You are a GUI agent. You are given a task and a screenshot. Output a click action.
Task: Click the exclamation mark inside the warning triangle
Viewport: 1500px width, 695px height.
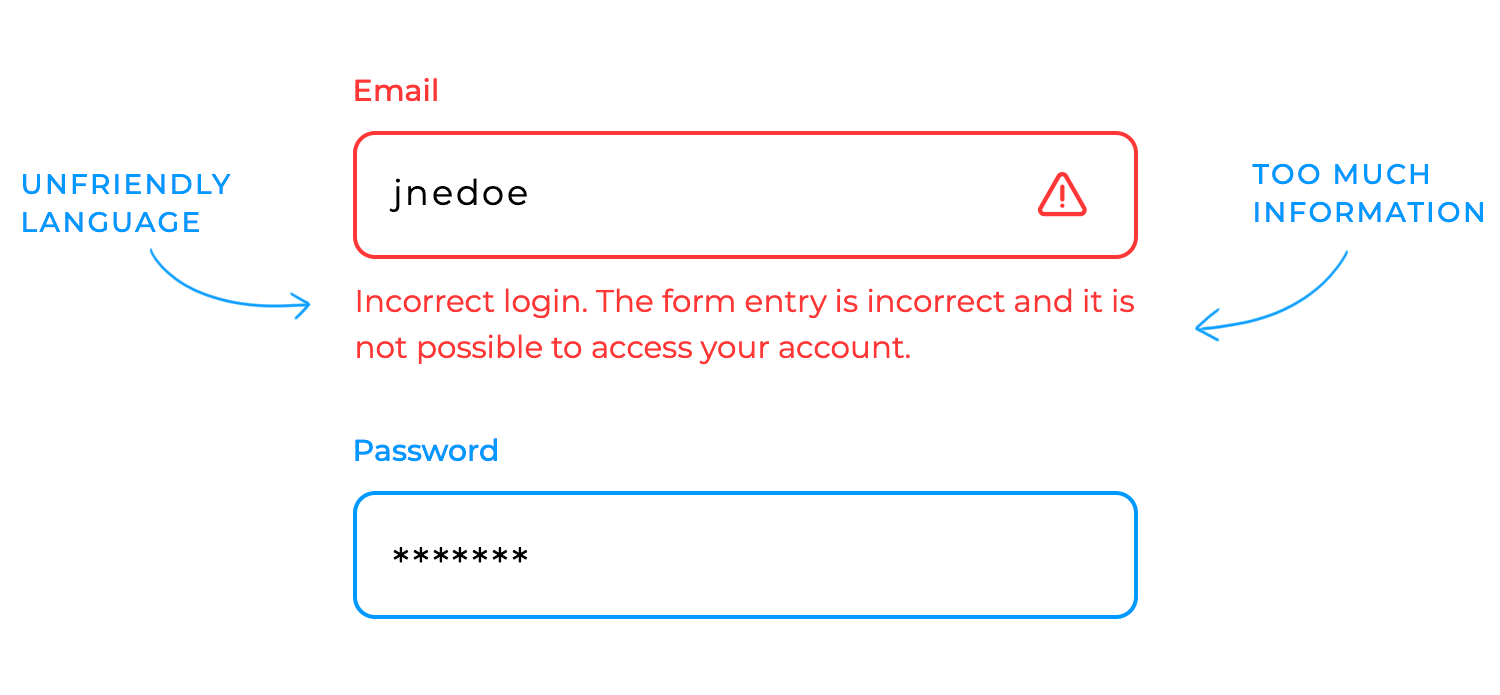1062,197
